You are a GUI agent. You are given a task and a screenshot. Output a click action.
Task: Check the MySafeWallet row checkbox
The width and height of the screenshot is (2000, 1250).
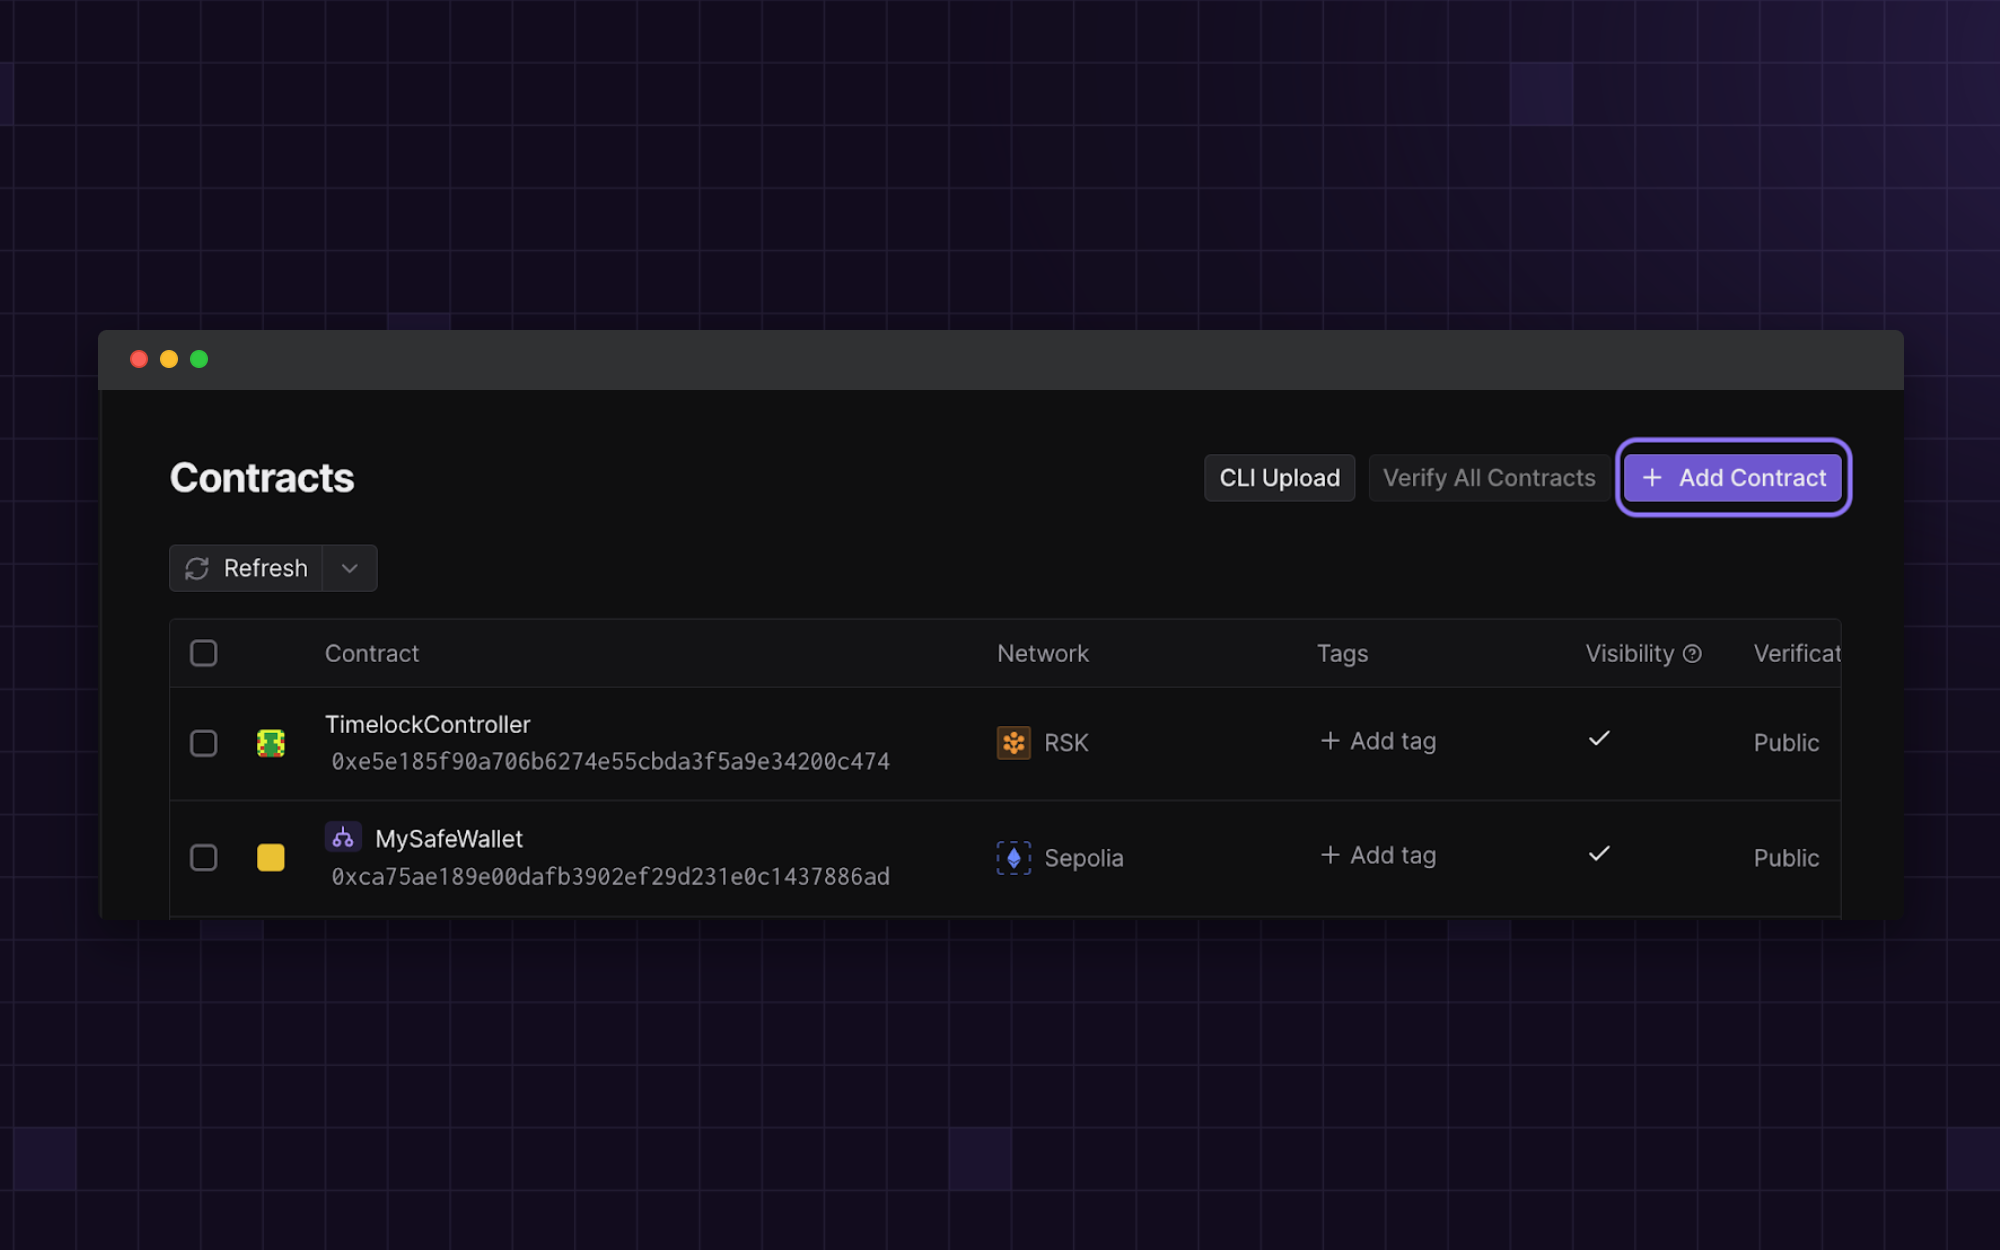point(204,858)
